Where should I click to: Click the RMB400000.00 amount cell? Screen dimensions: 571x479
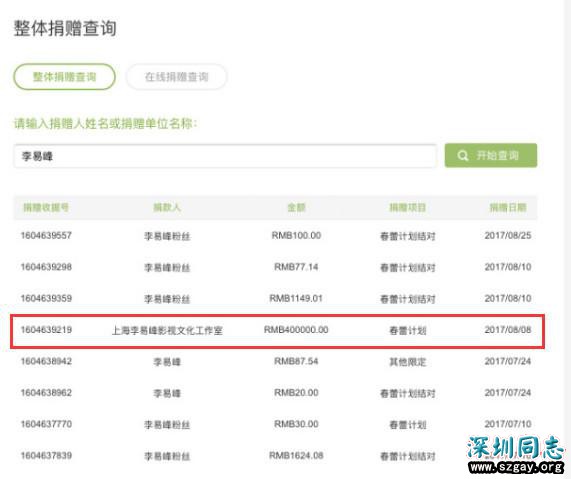pos(296,330)
